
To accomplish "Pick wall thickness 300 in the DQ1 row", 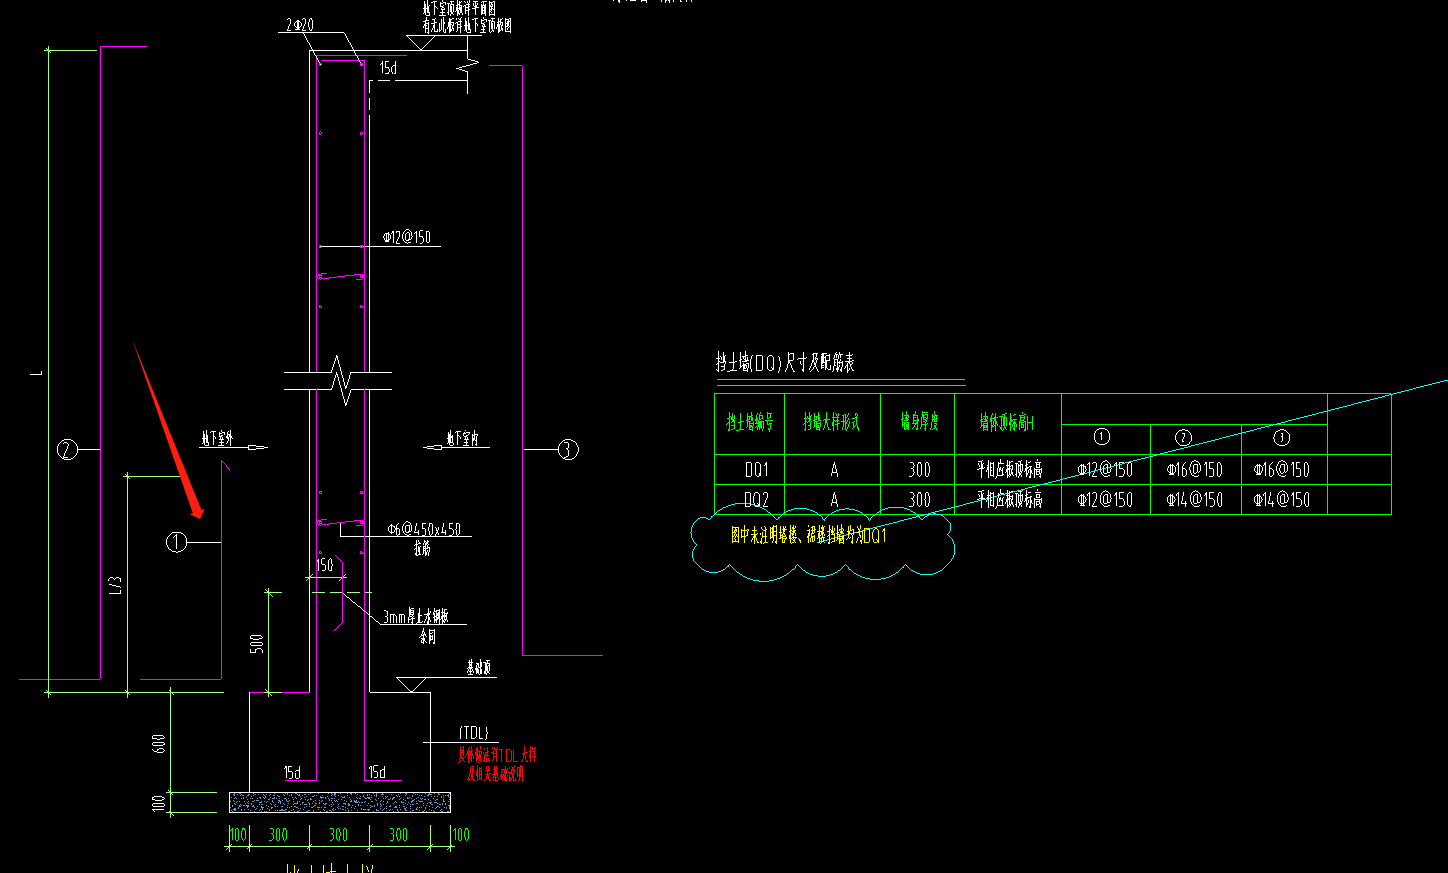I will [x=919, y=470].
